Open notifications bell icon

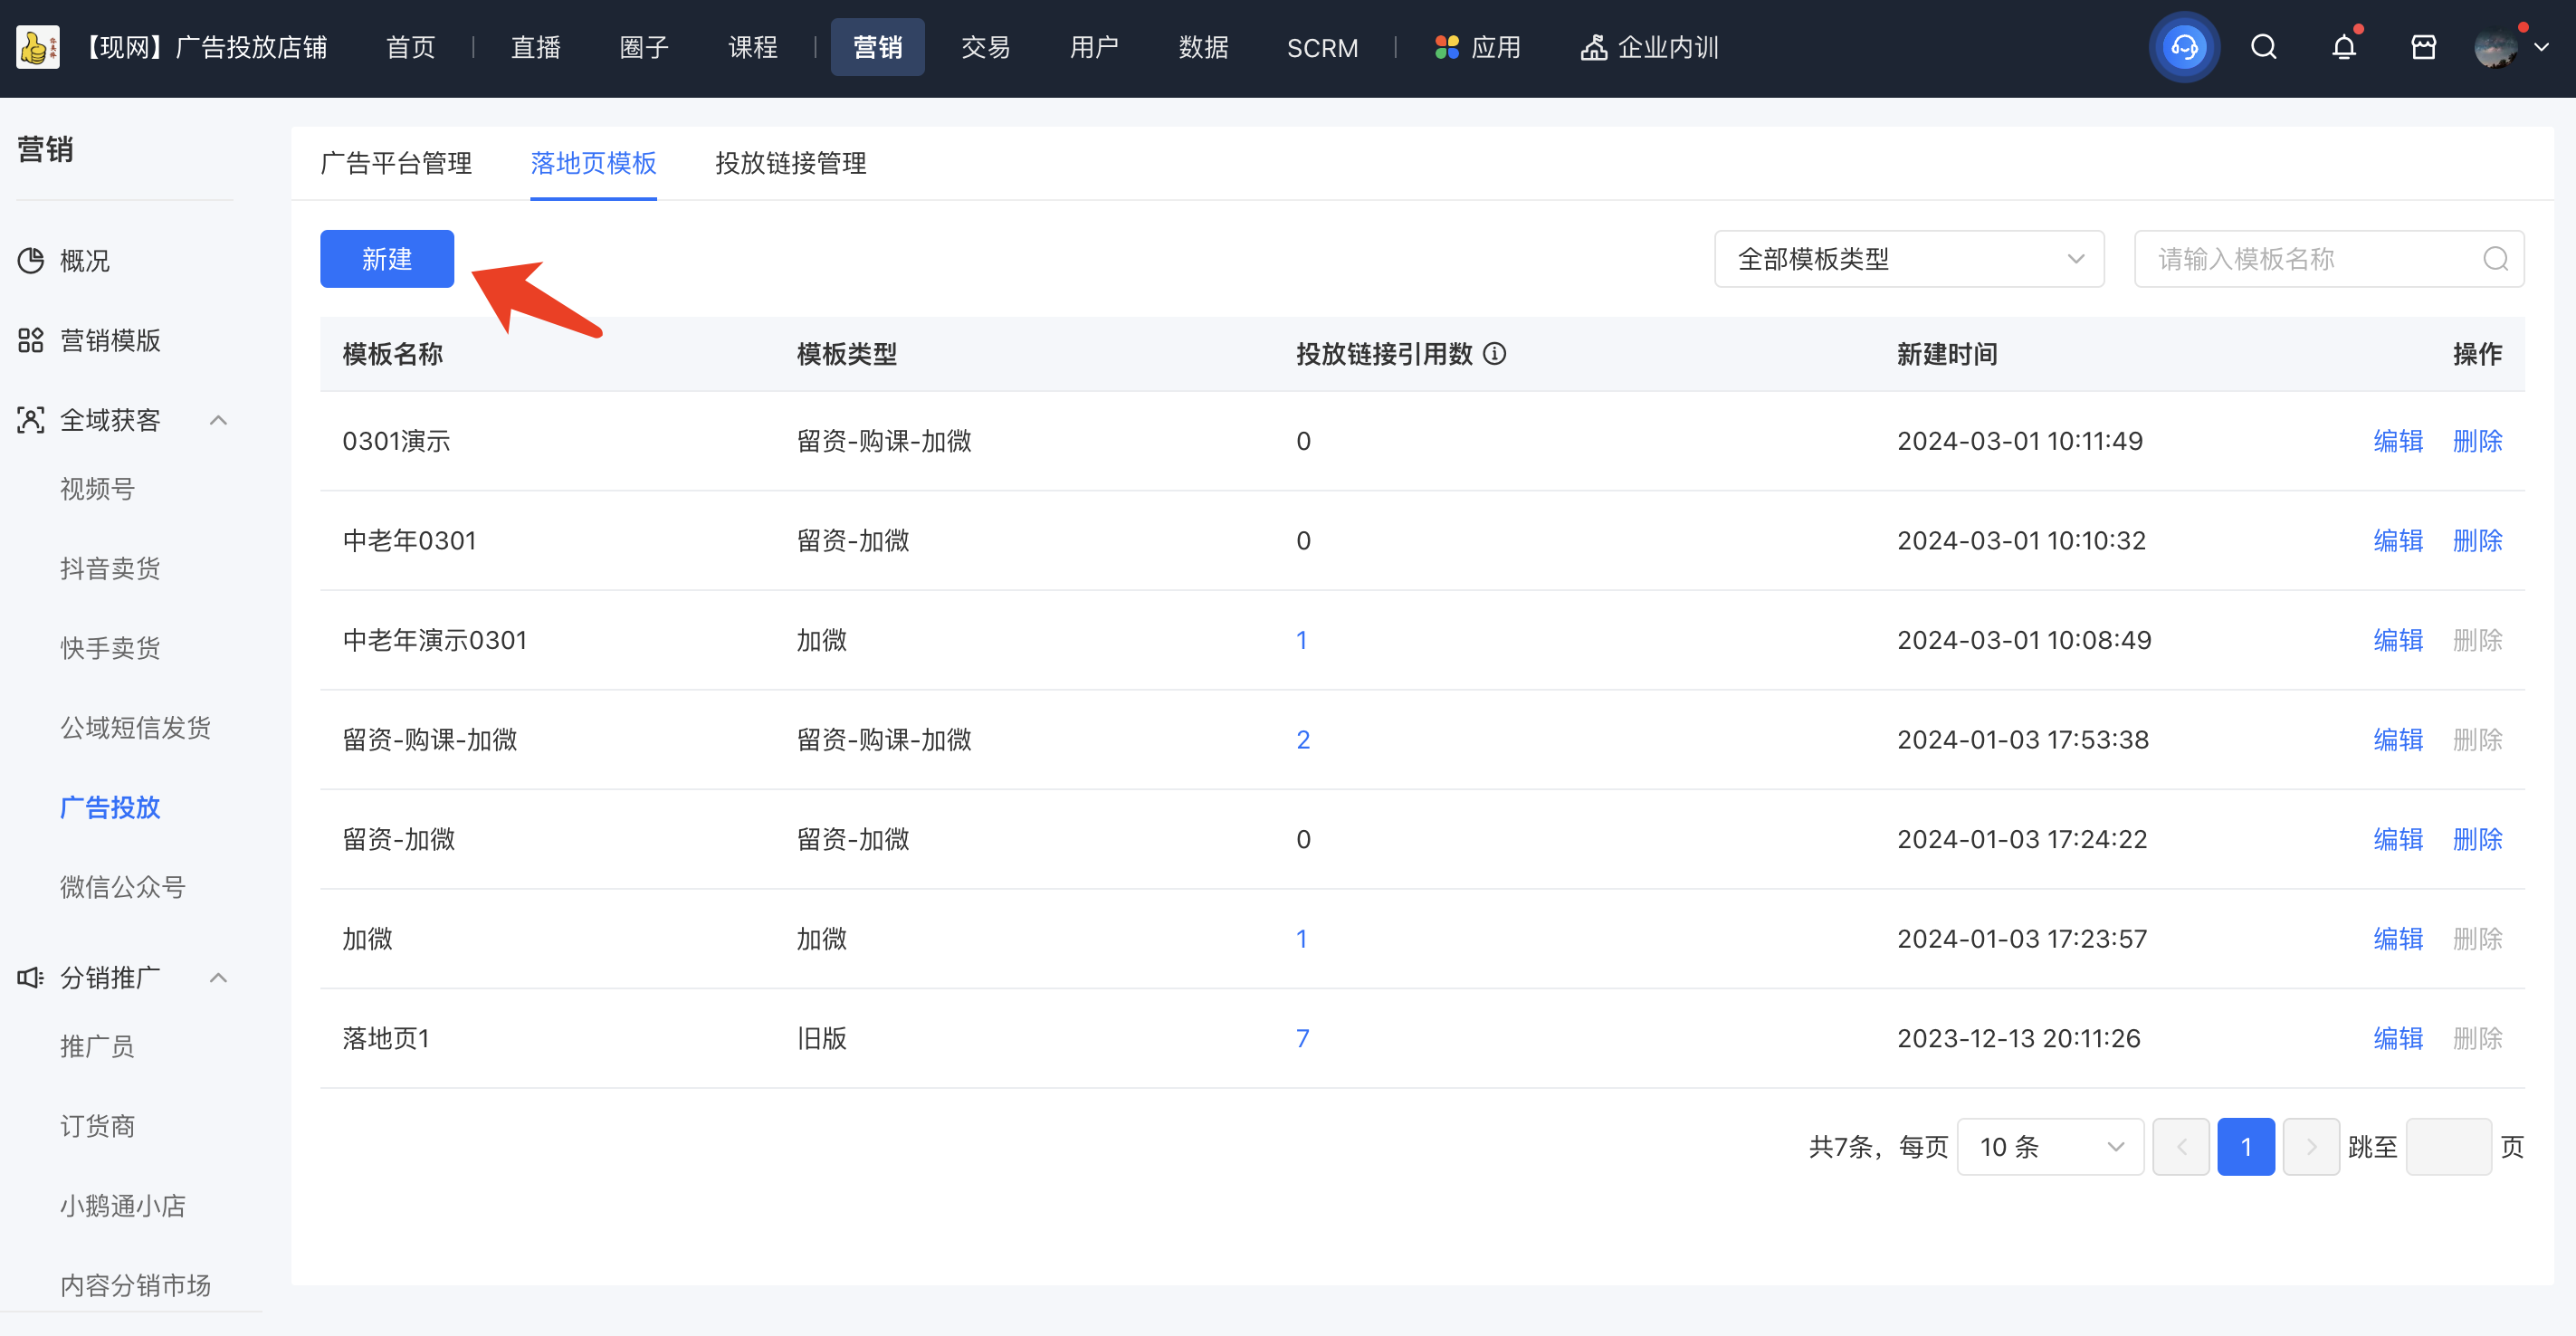click(2344, 47)
